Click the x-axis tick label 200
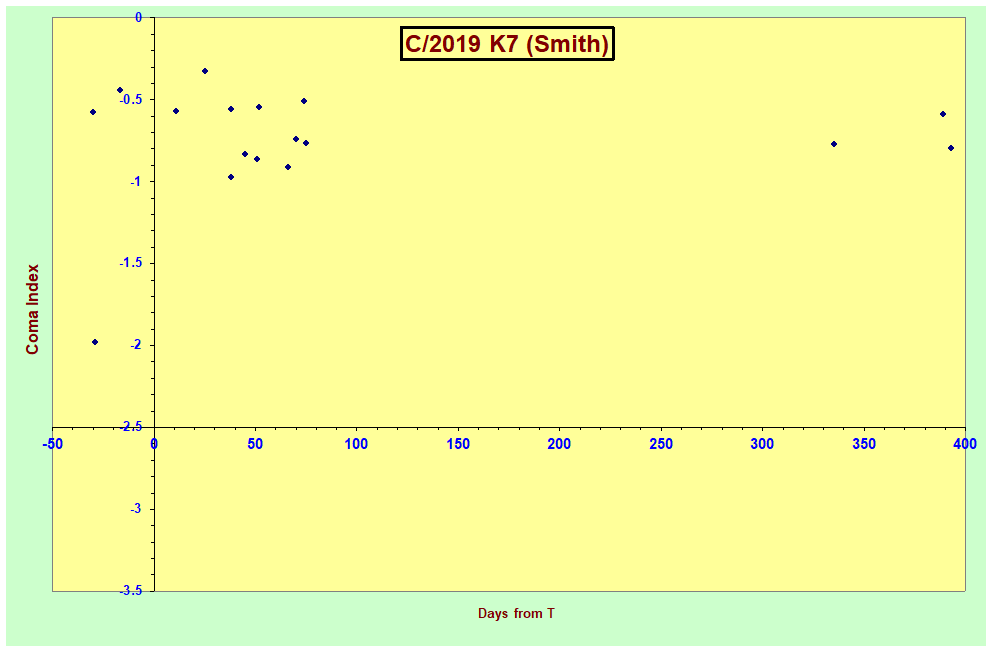 tap(559, 444)
